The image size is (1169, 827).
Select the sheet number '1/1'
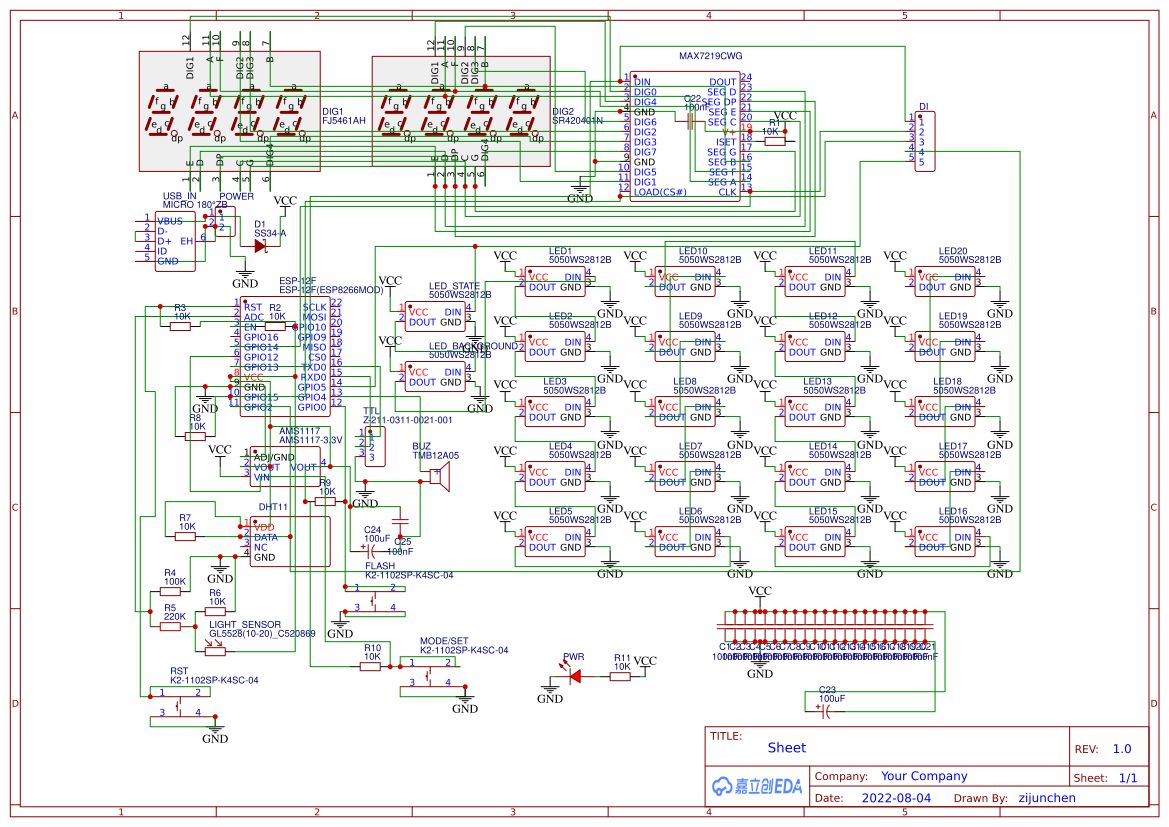pyautogui.click(x=1128, y=778)
